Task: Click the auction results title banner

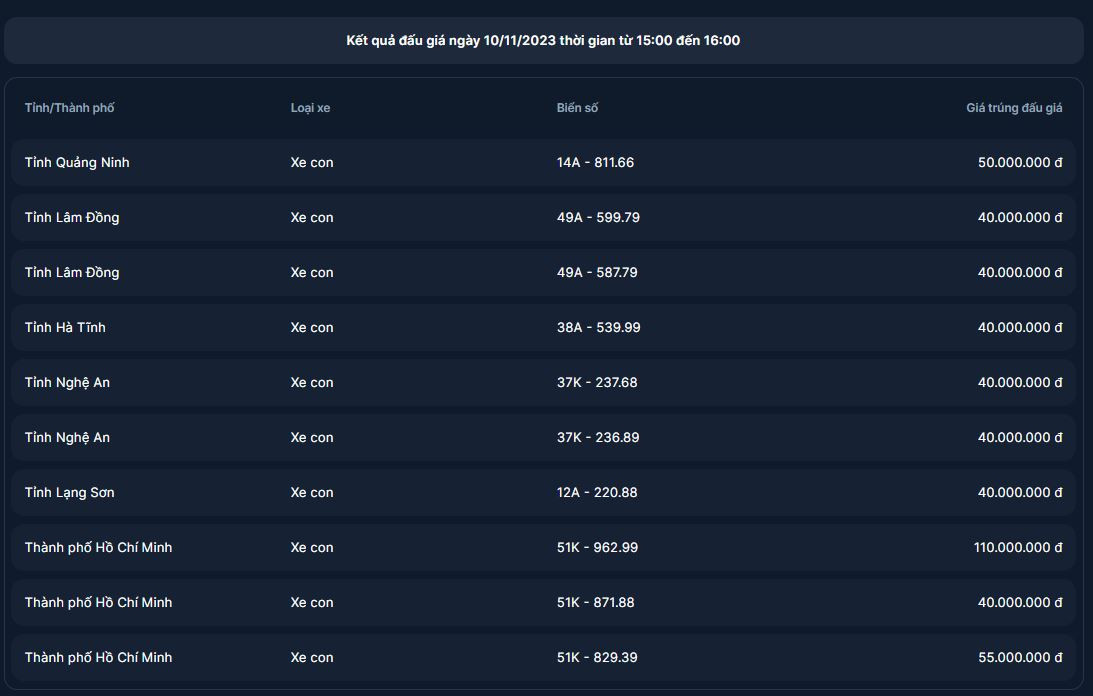Action: click(x=543, y=41)
